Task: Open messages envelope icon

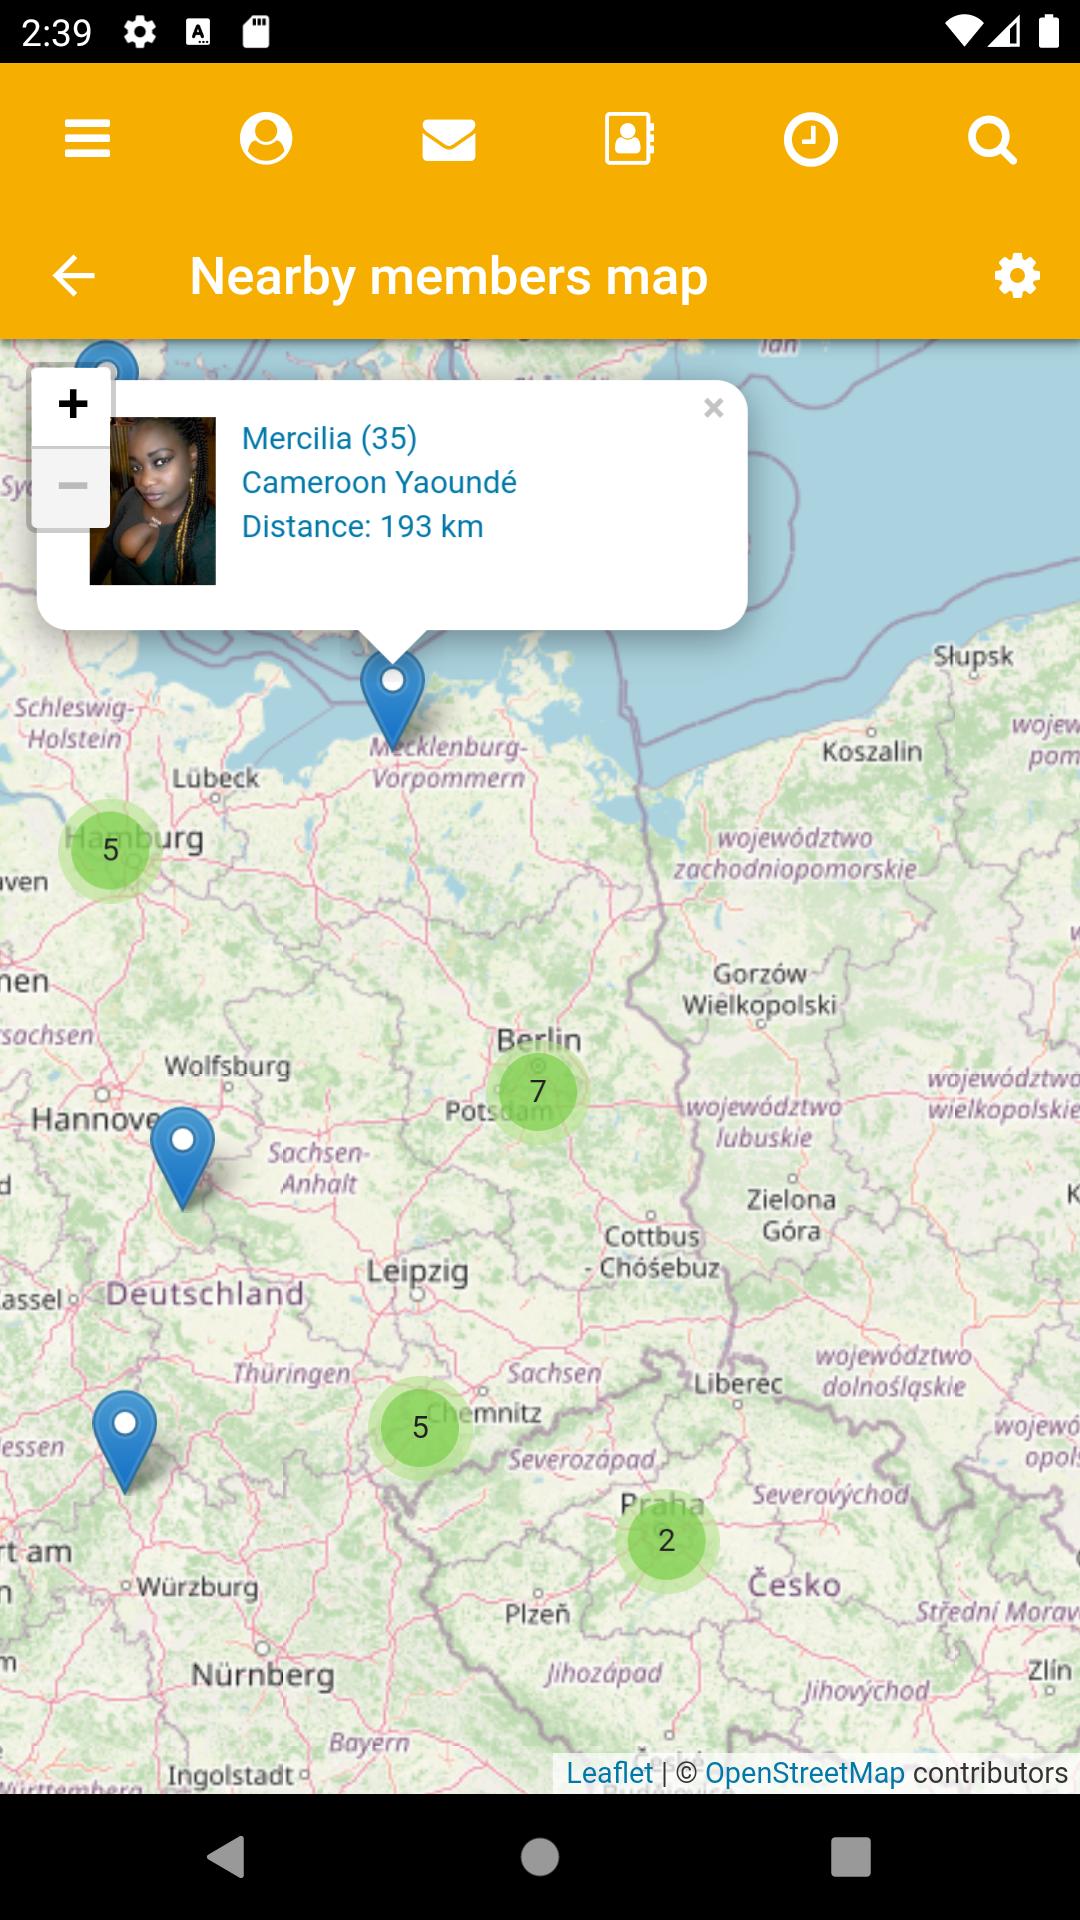Action: [449, 139]
